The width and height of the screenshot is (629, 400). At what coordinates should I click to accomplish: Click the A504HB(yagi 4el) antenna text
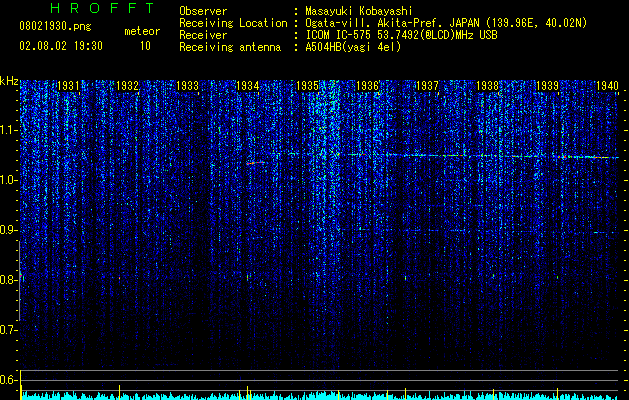(x=353, y=47)
